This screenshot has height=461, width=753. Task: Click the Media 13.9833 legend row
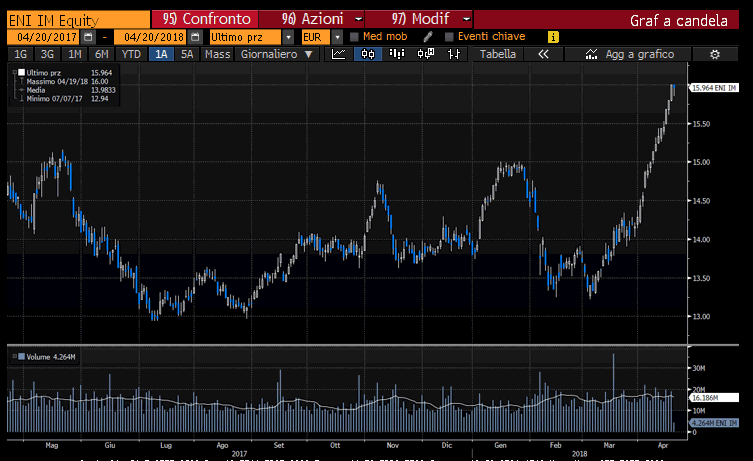pos(71,90)
